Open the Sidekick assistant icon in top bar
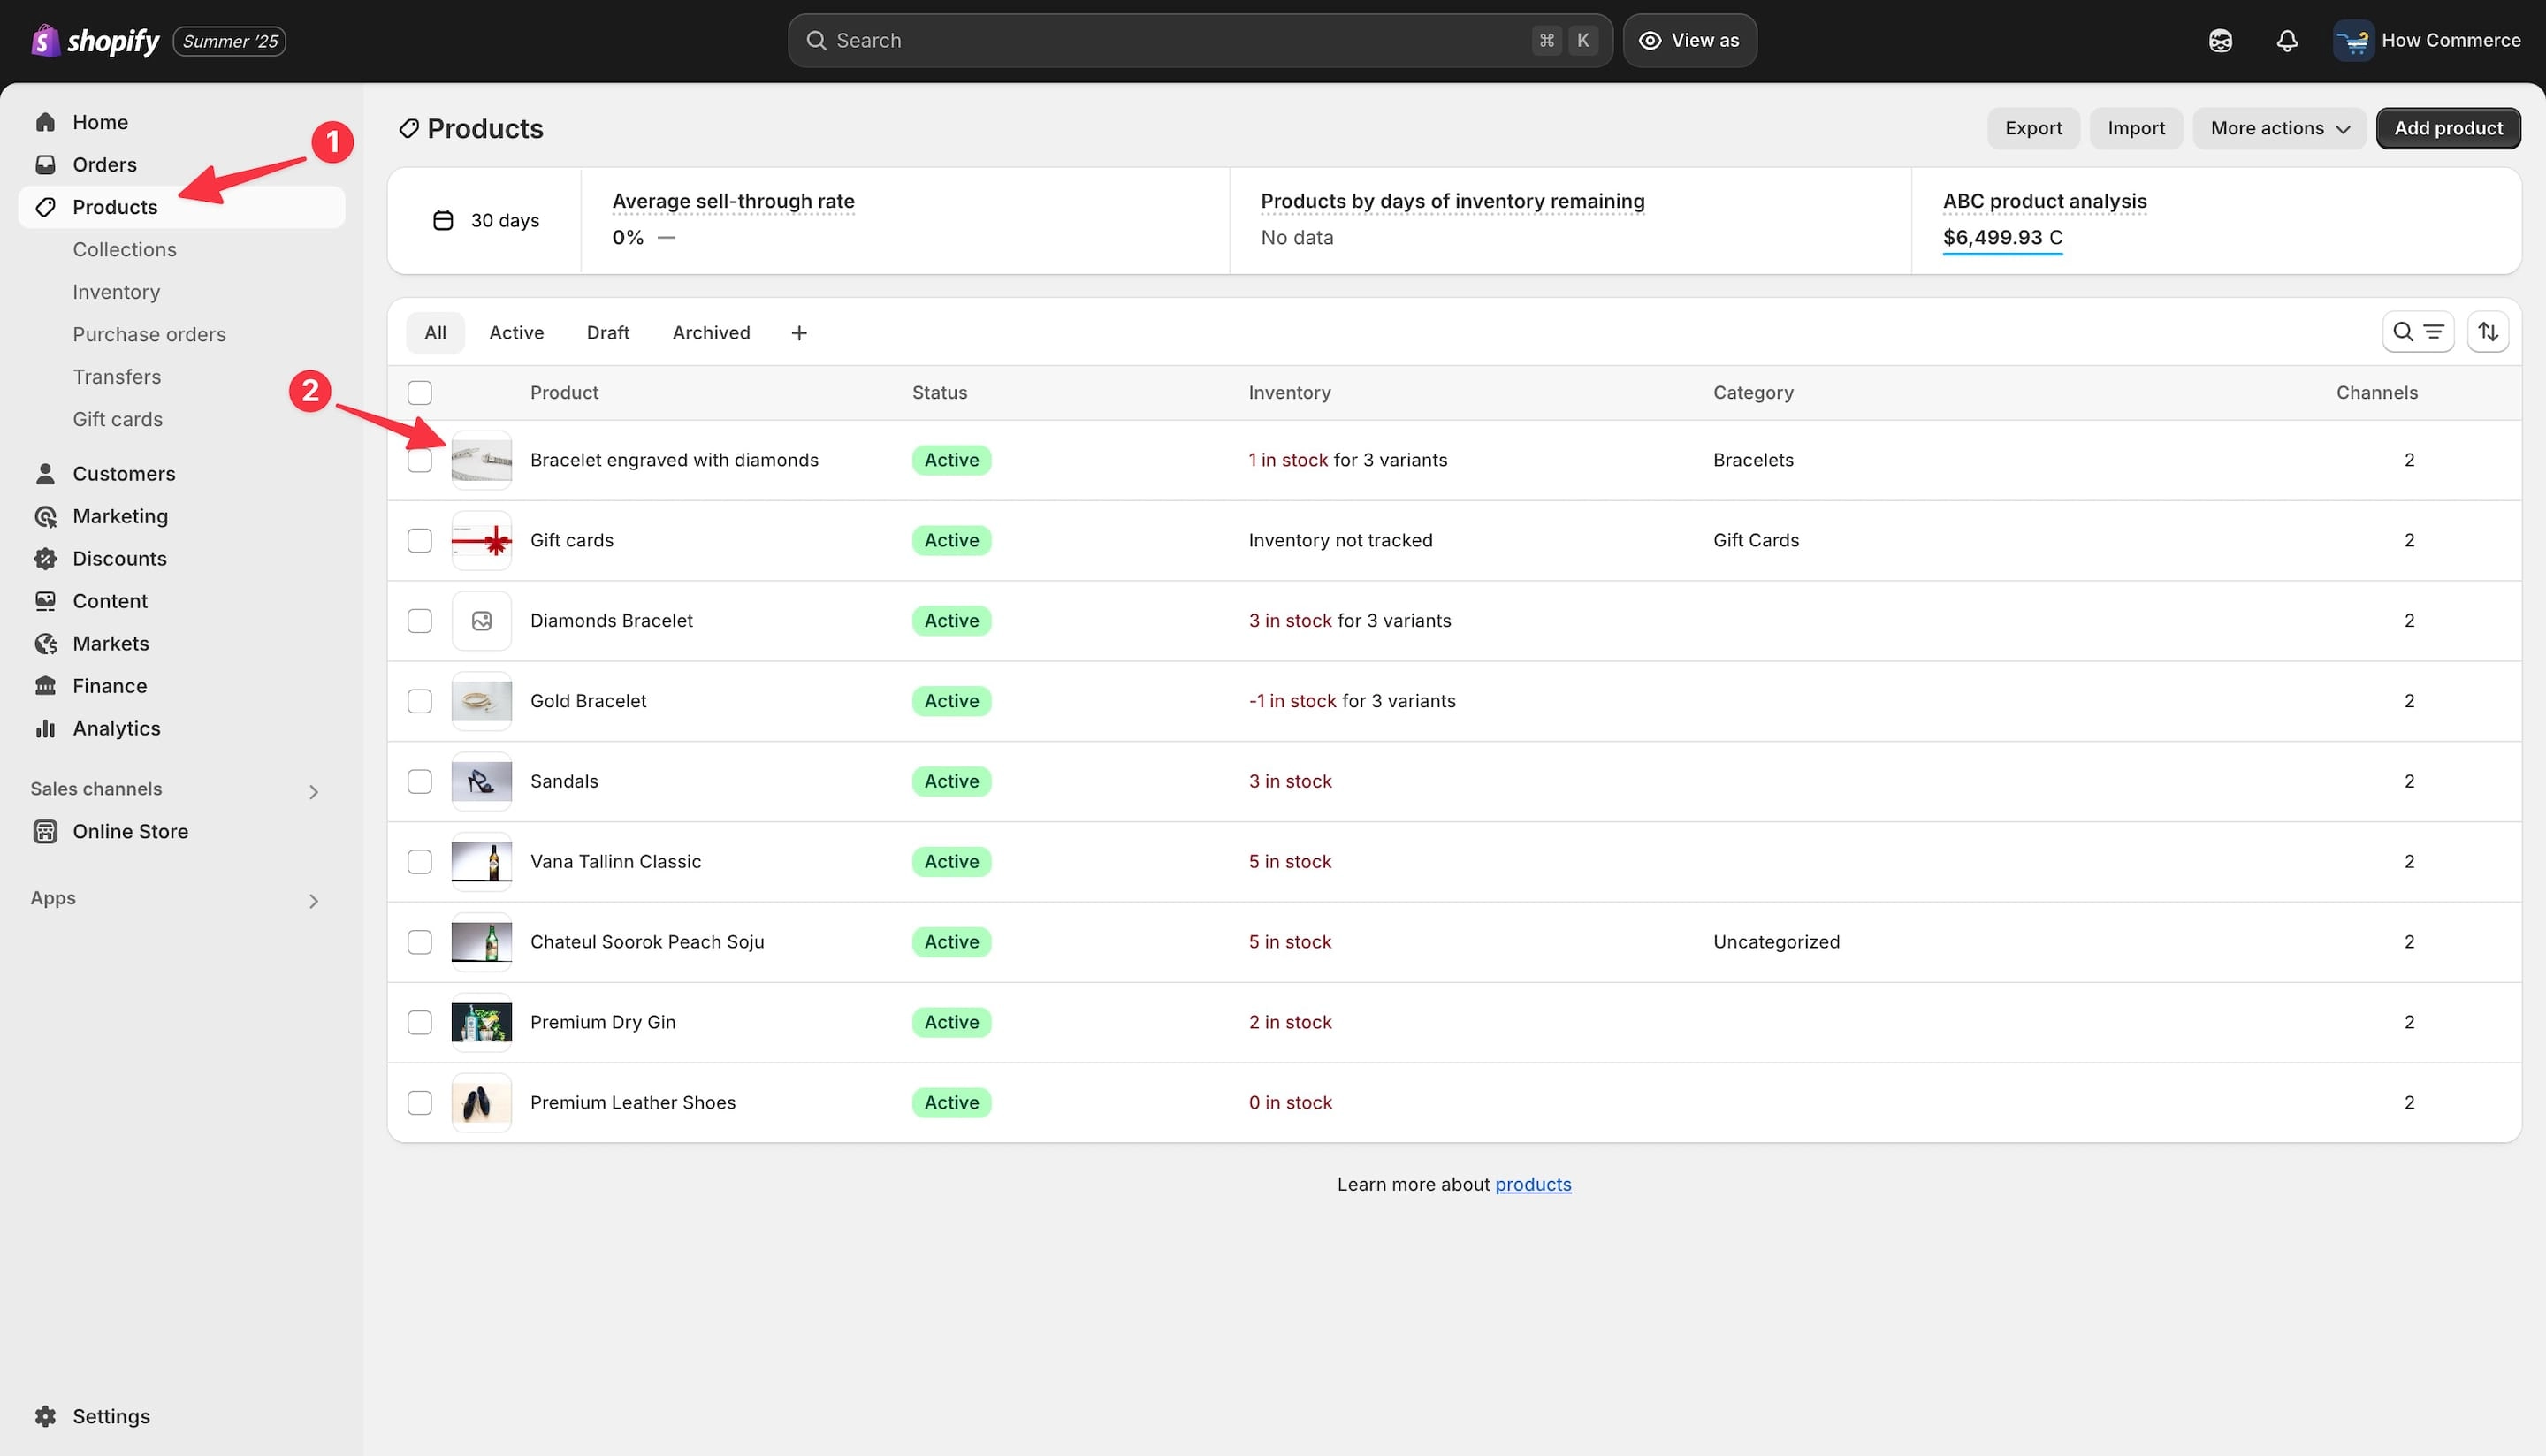The width and height of the screenshot is (2546, 1456). click(x=2220, y=41)
